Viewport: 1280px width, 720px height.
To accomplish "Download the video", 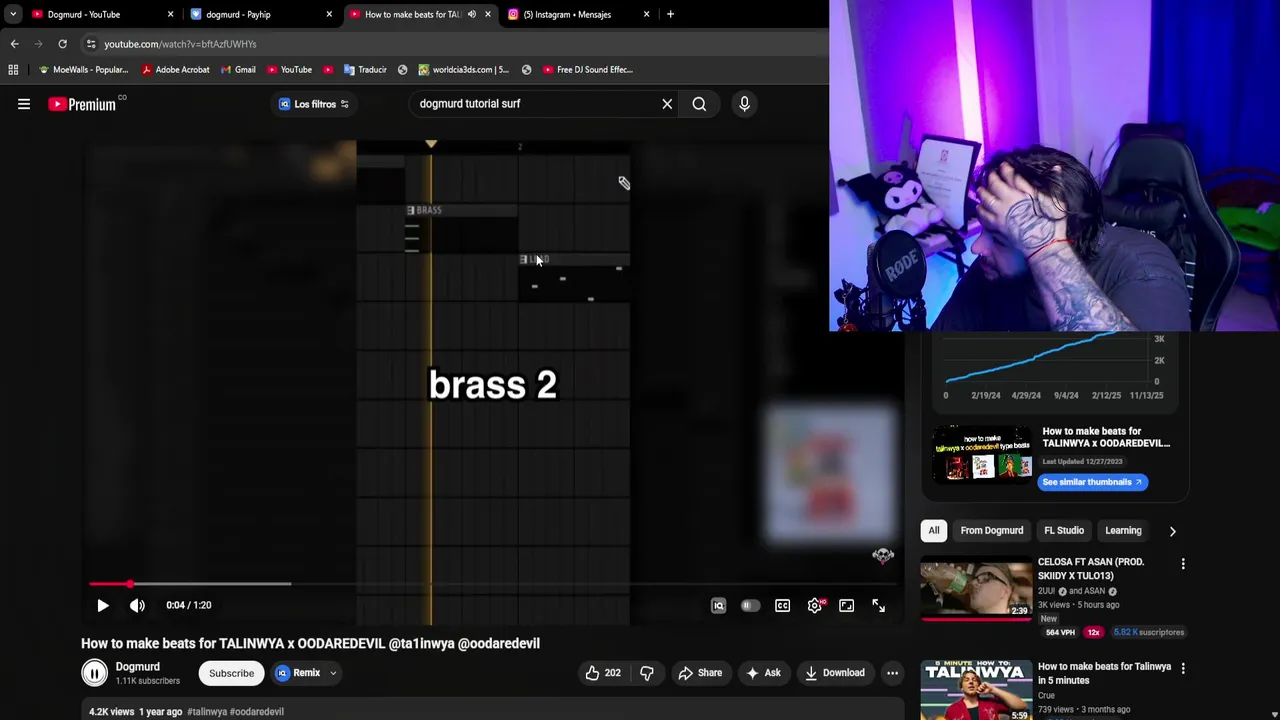I will click(x=834, y=673).
